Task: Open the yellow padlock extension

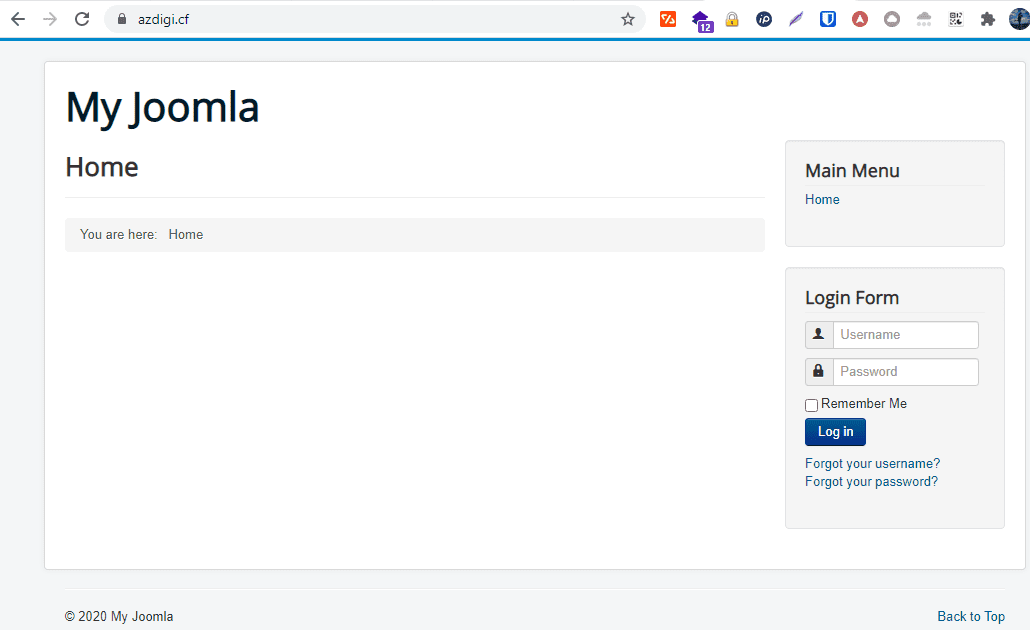Action: pos(732,19)
